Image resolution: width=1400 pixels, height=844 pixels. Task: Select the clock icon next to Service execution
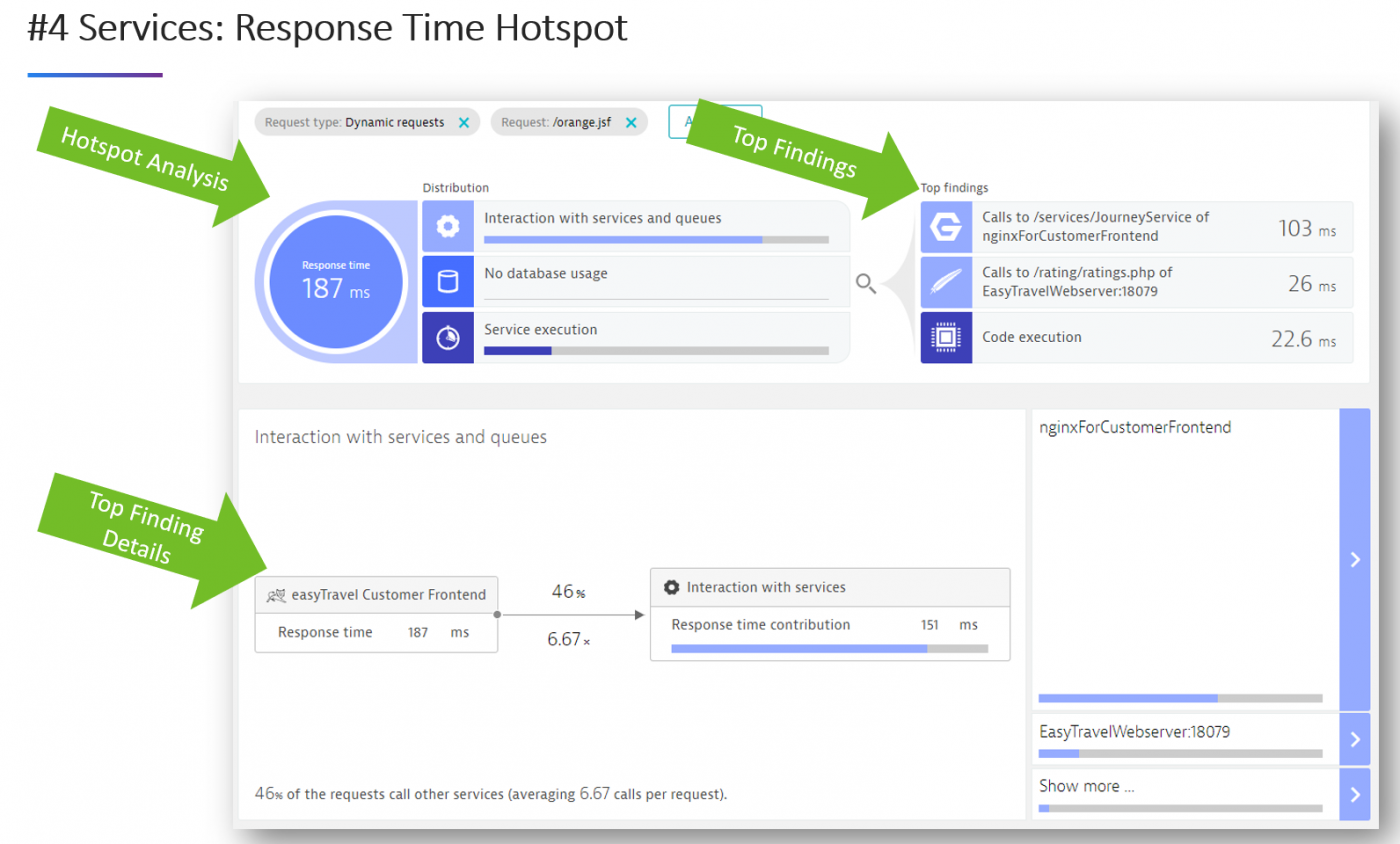[x=448, y=337]
